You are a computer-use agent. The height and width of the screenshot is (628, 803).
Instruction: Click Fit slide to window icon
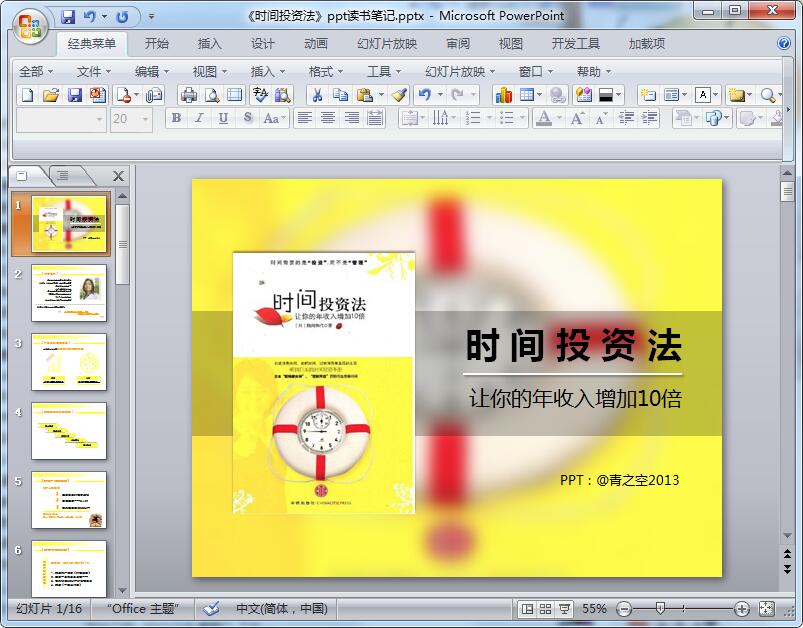767,609
